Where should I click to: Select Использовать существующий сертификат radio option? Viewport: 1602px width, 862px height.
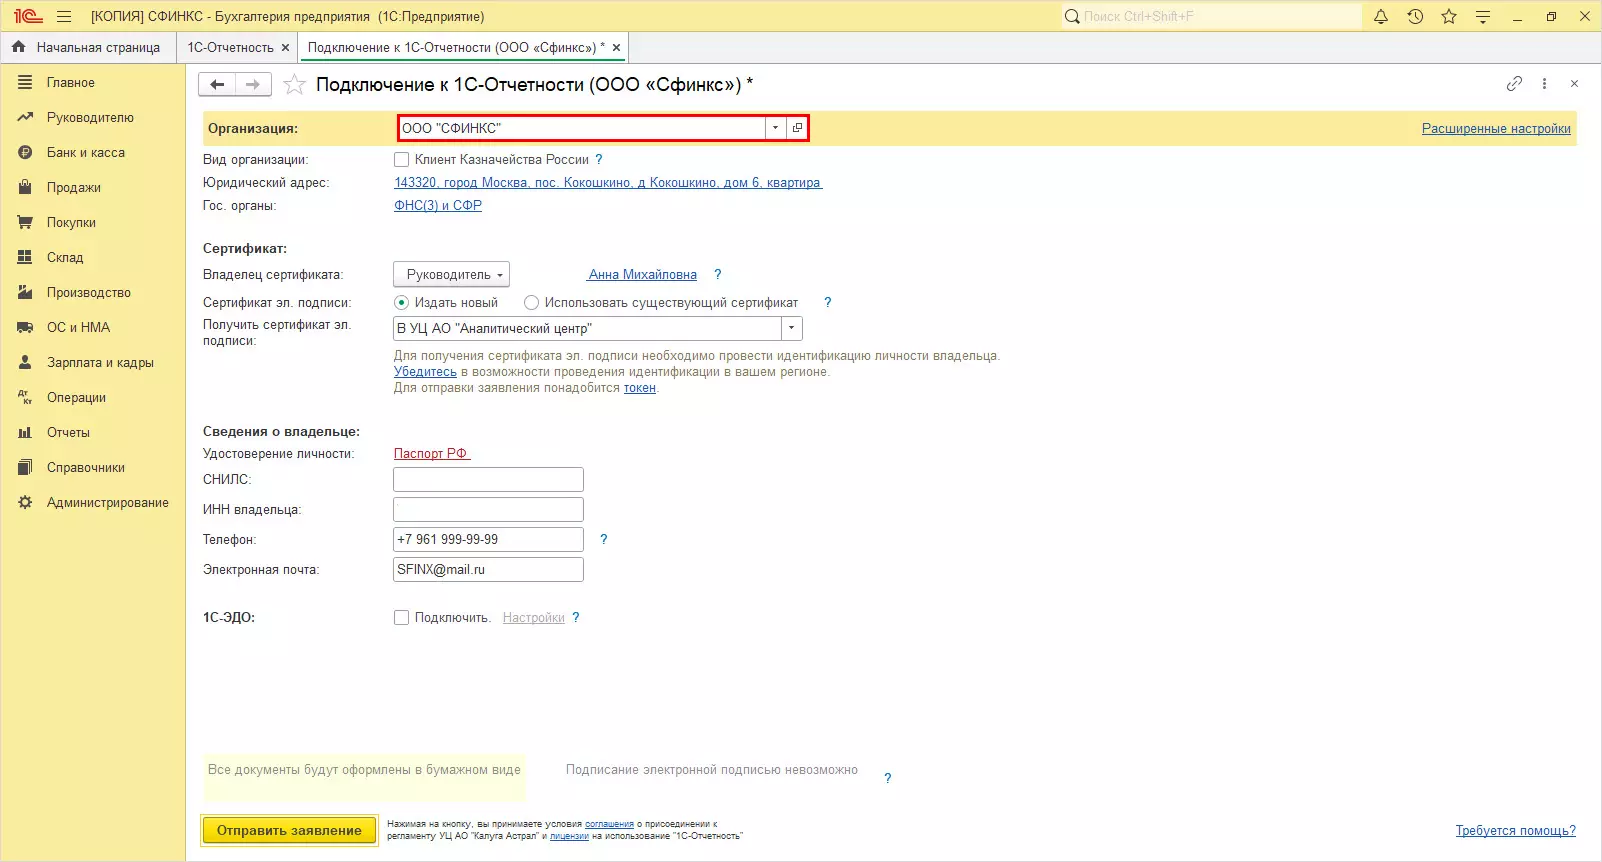531,302
